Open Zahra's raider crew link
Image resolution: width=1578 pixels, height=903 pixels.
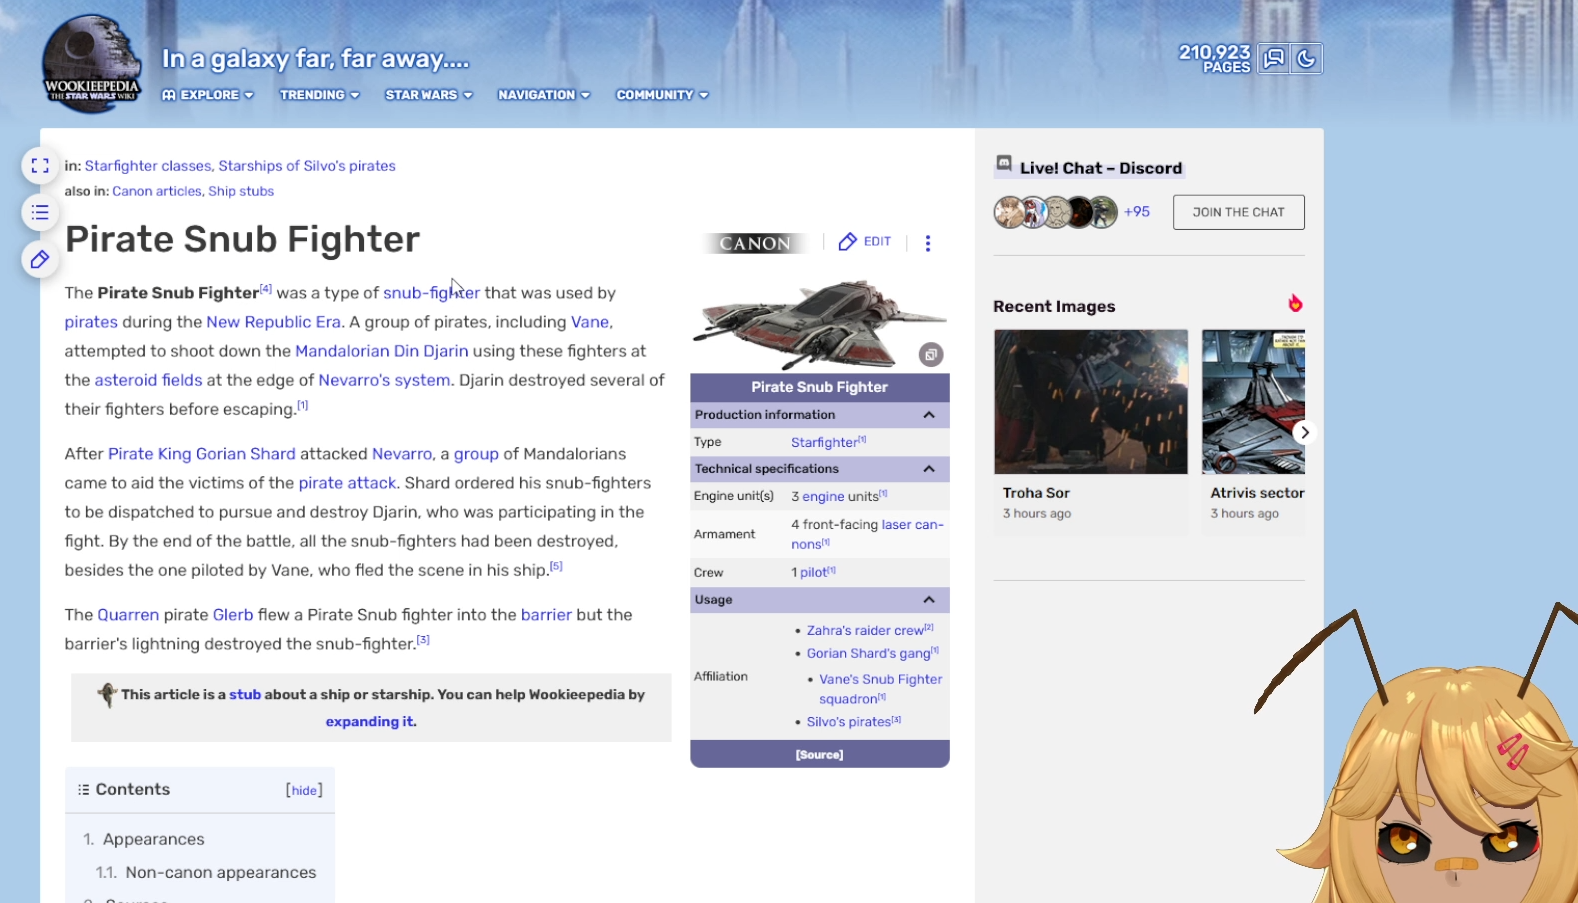[x=865, y=631]
